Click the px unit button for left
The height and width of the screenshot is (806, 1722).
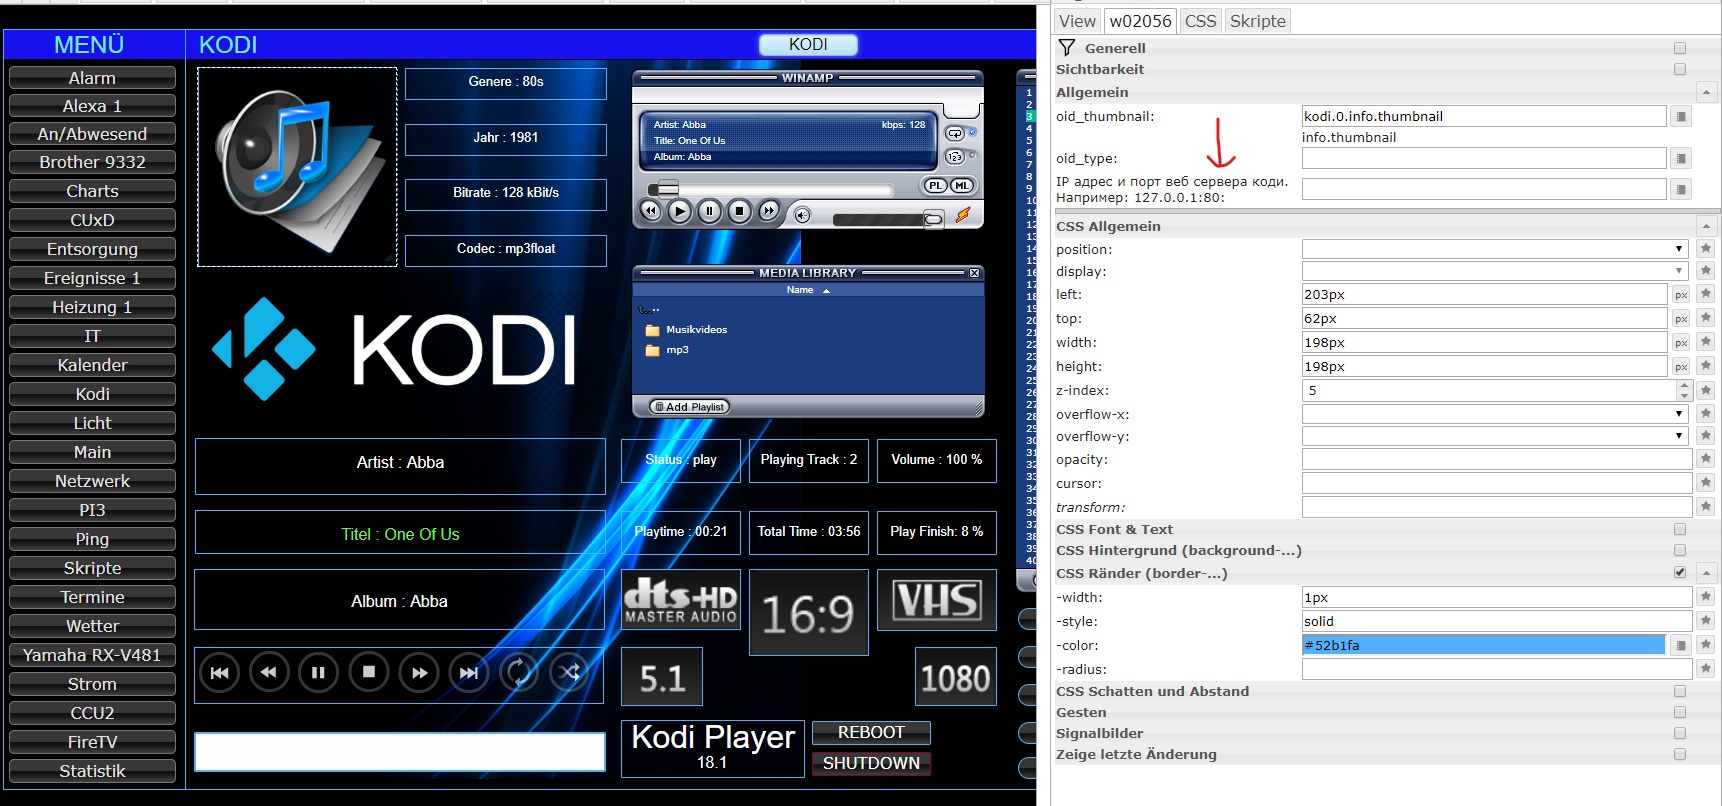tap(1681, 295)
